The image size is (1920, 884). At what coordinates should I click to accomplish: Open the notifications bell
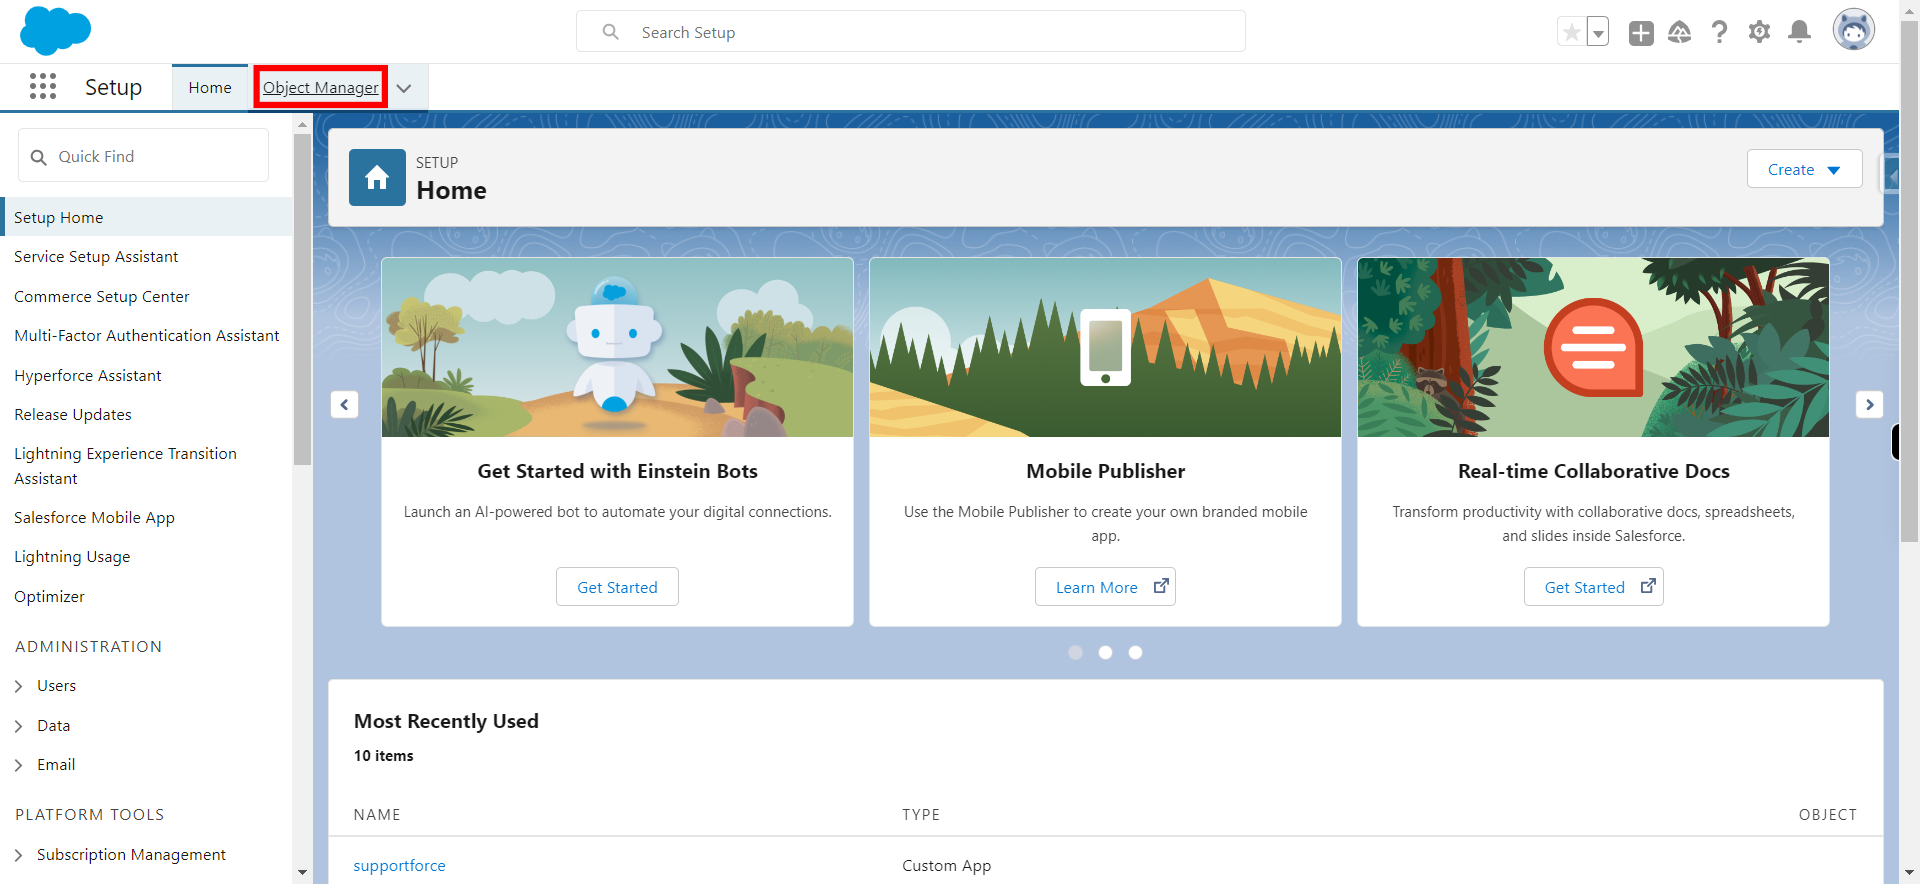(x=1799, y=32)
